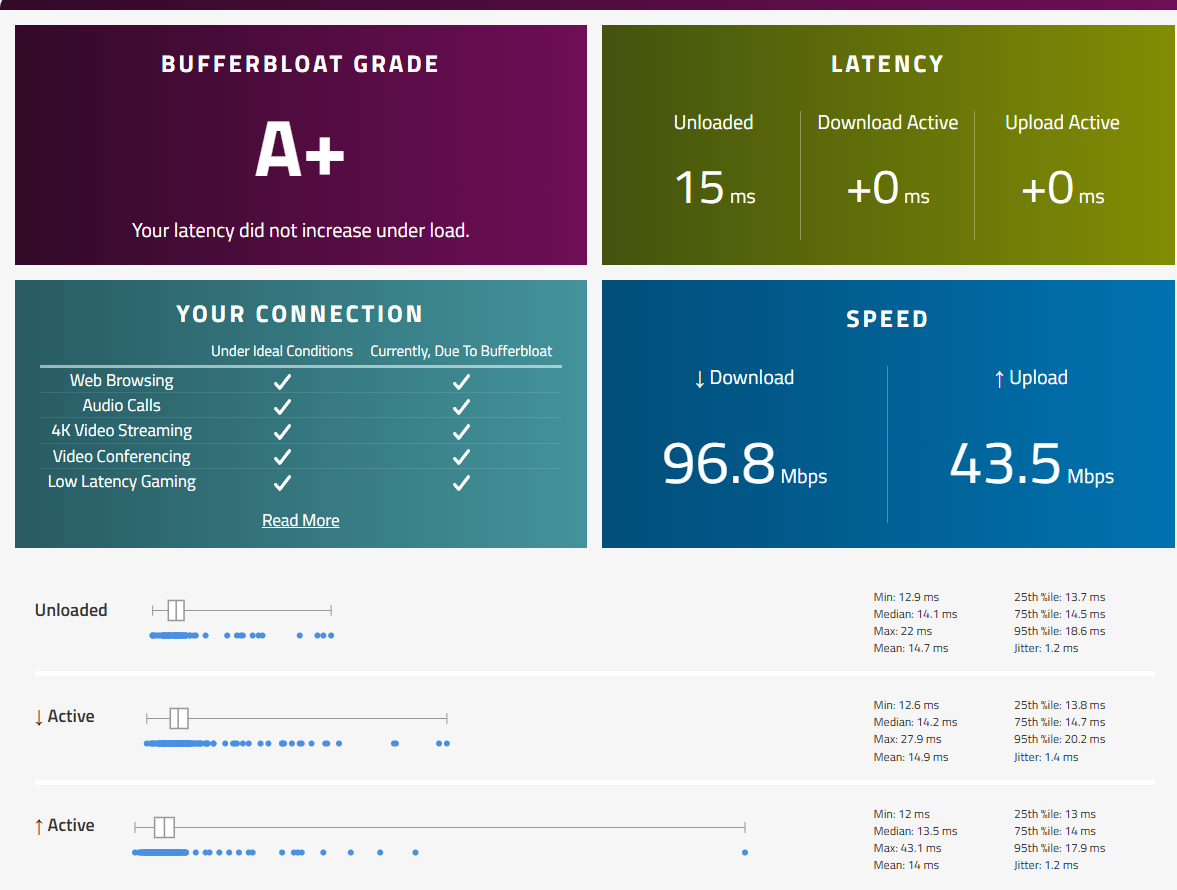The height and width of the screenshot is (890, 1177).
Task: Click 'Max: 43.1 ms' statistic
Action: coord(907,848)
